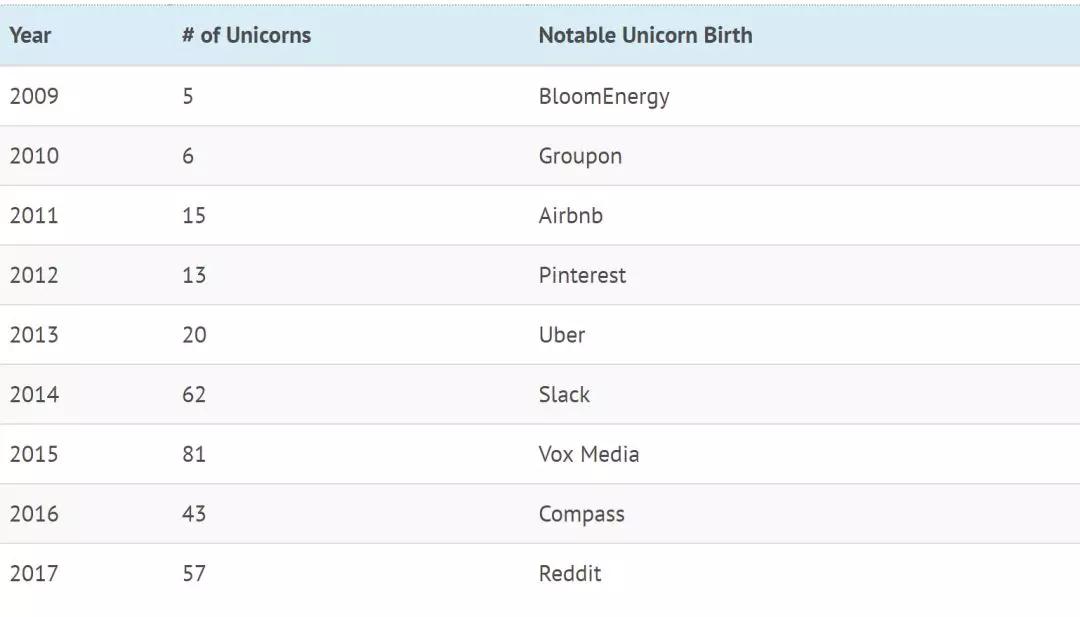Screen dimensions: 1080x617
Task: Select the 2009 year cell
Action: click(34, 97)
